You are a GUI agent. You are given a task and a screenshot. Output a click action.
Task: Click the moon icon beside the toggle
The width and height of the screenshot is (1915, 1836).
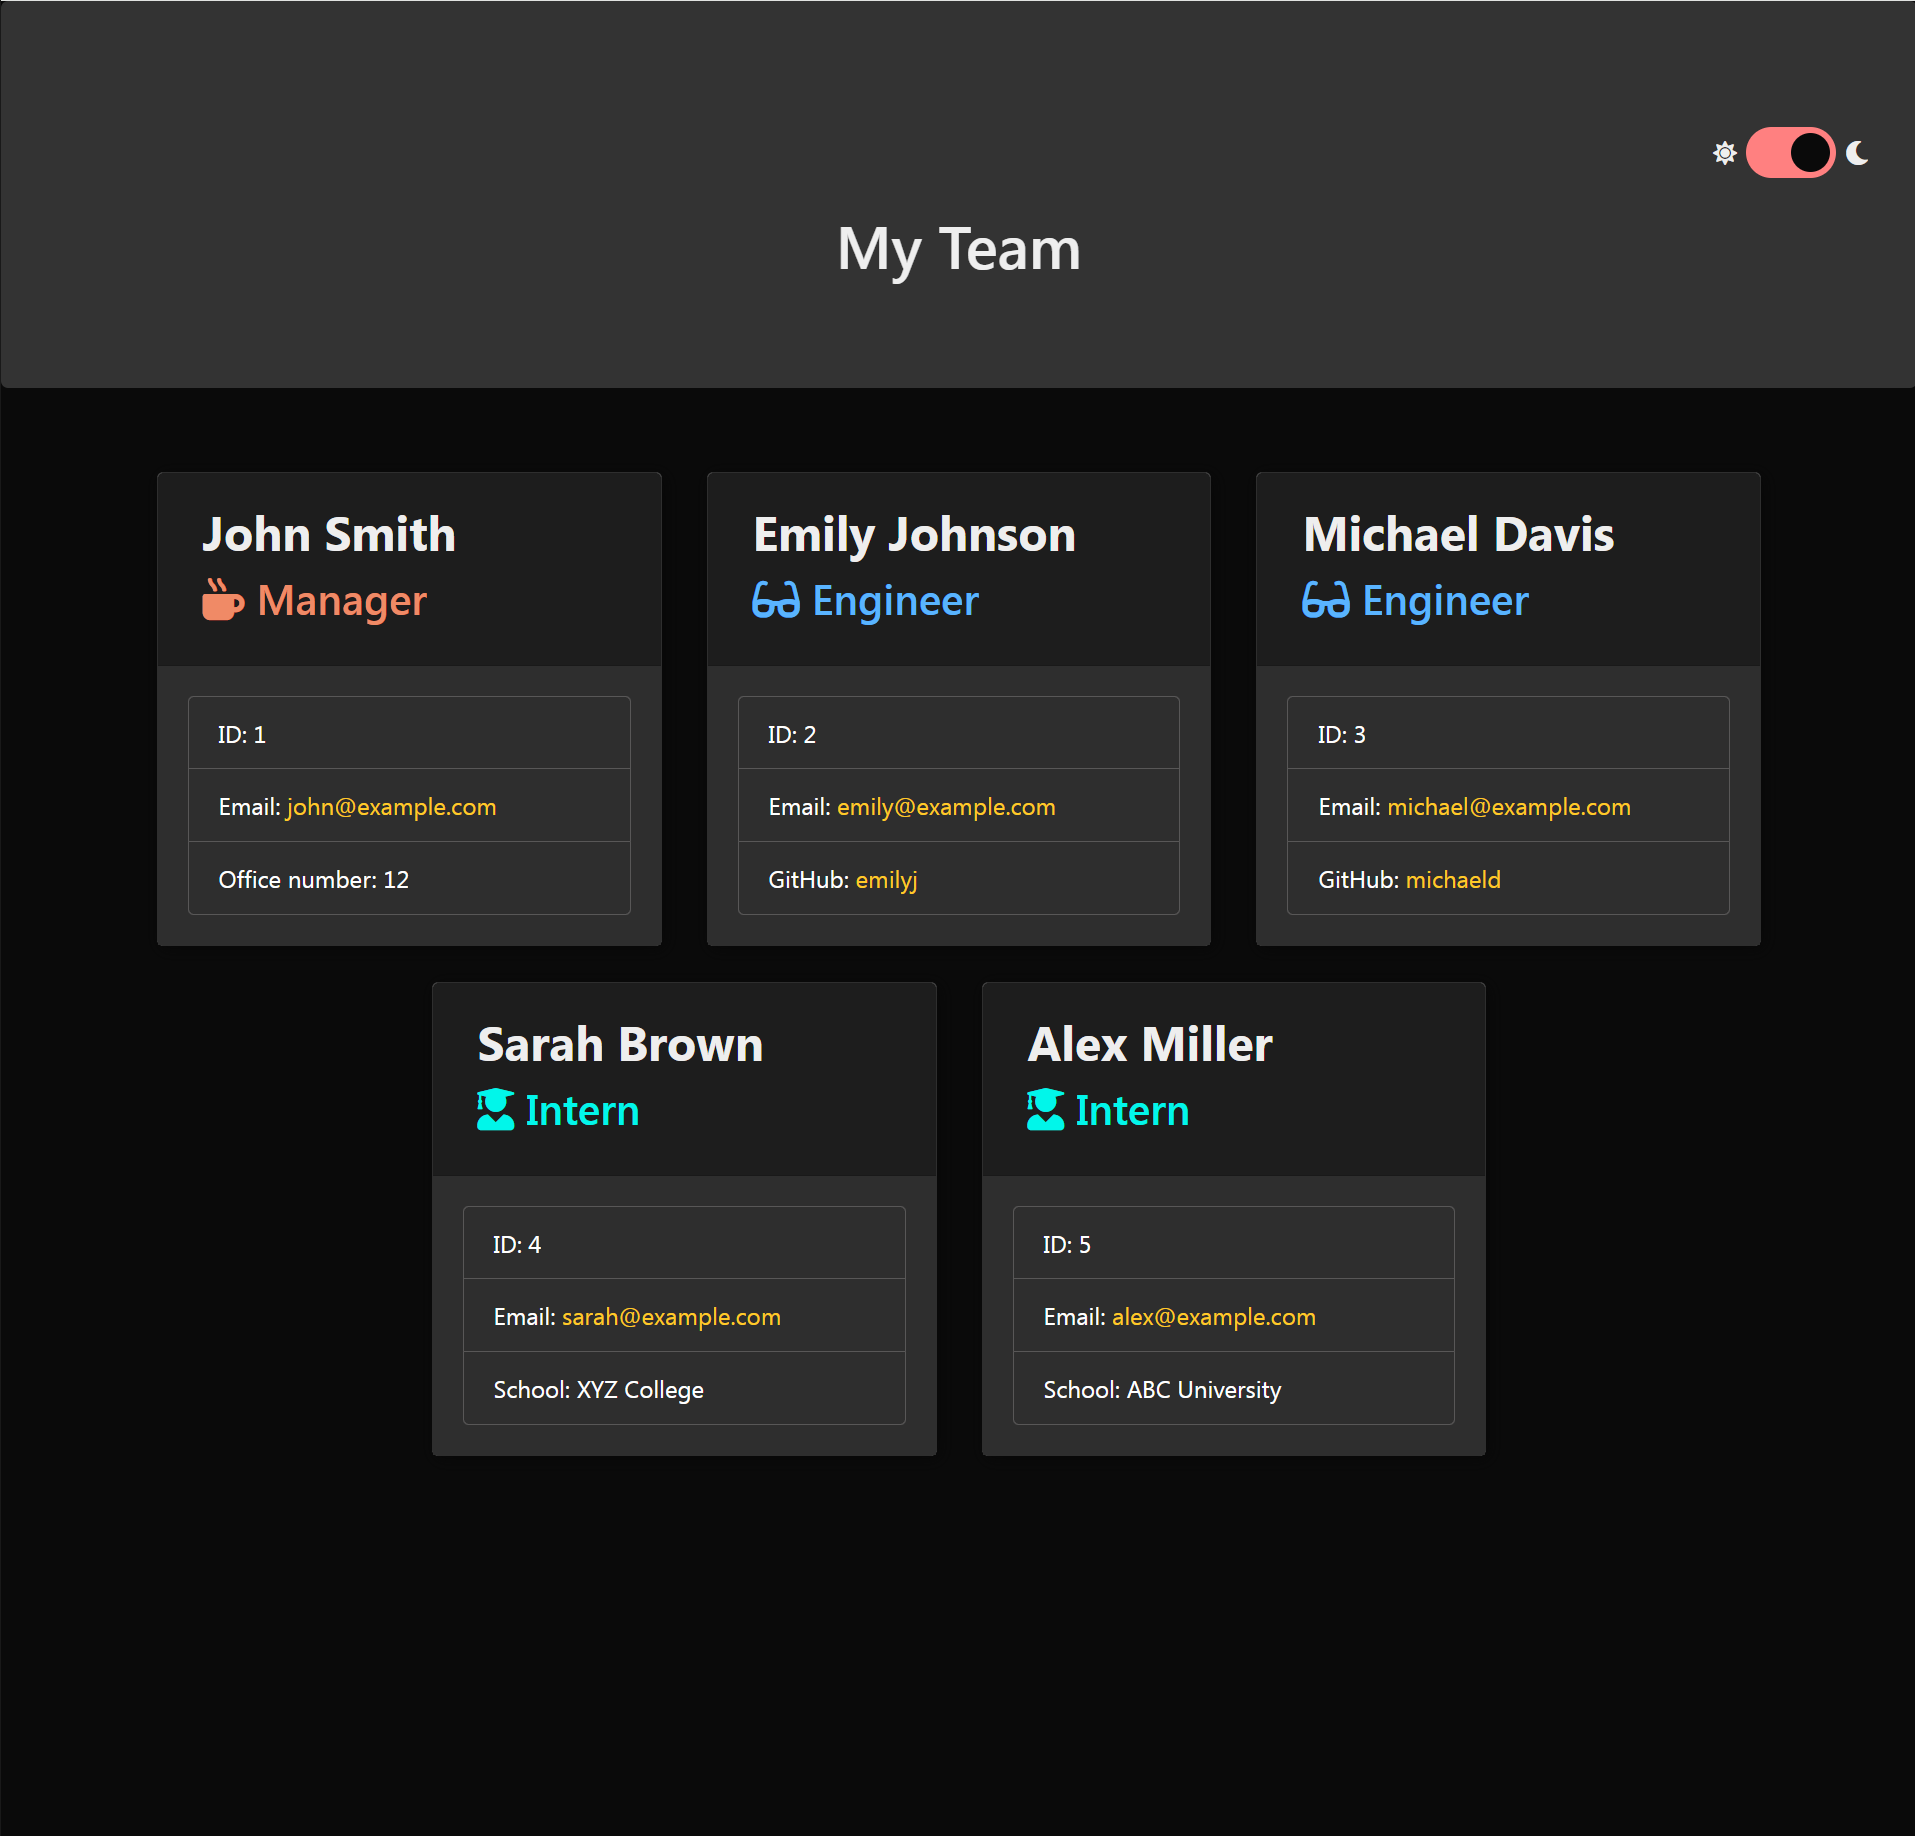[1857, 153]
